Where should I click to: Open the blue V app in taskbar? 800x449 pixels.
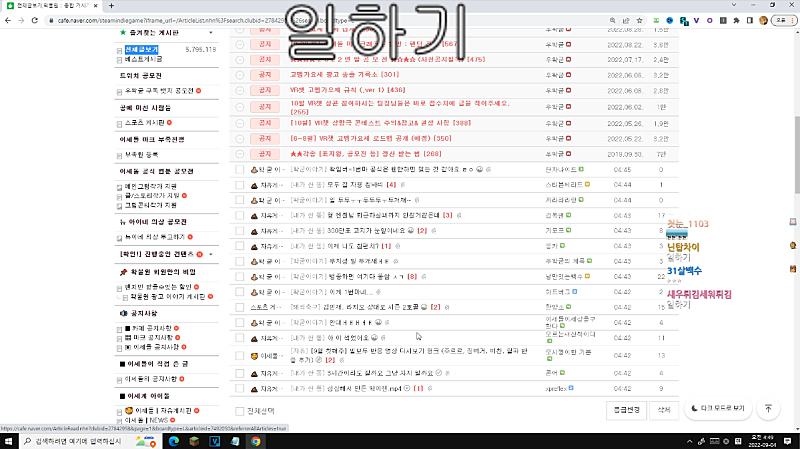[x=214, y=441]
